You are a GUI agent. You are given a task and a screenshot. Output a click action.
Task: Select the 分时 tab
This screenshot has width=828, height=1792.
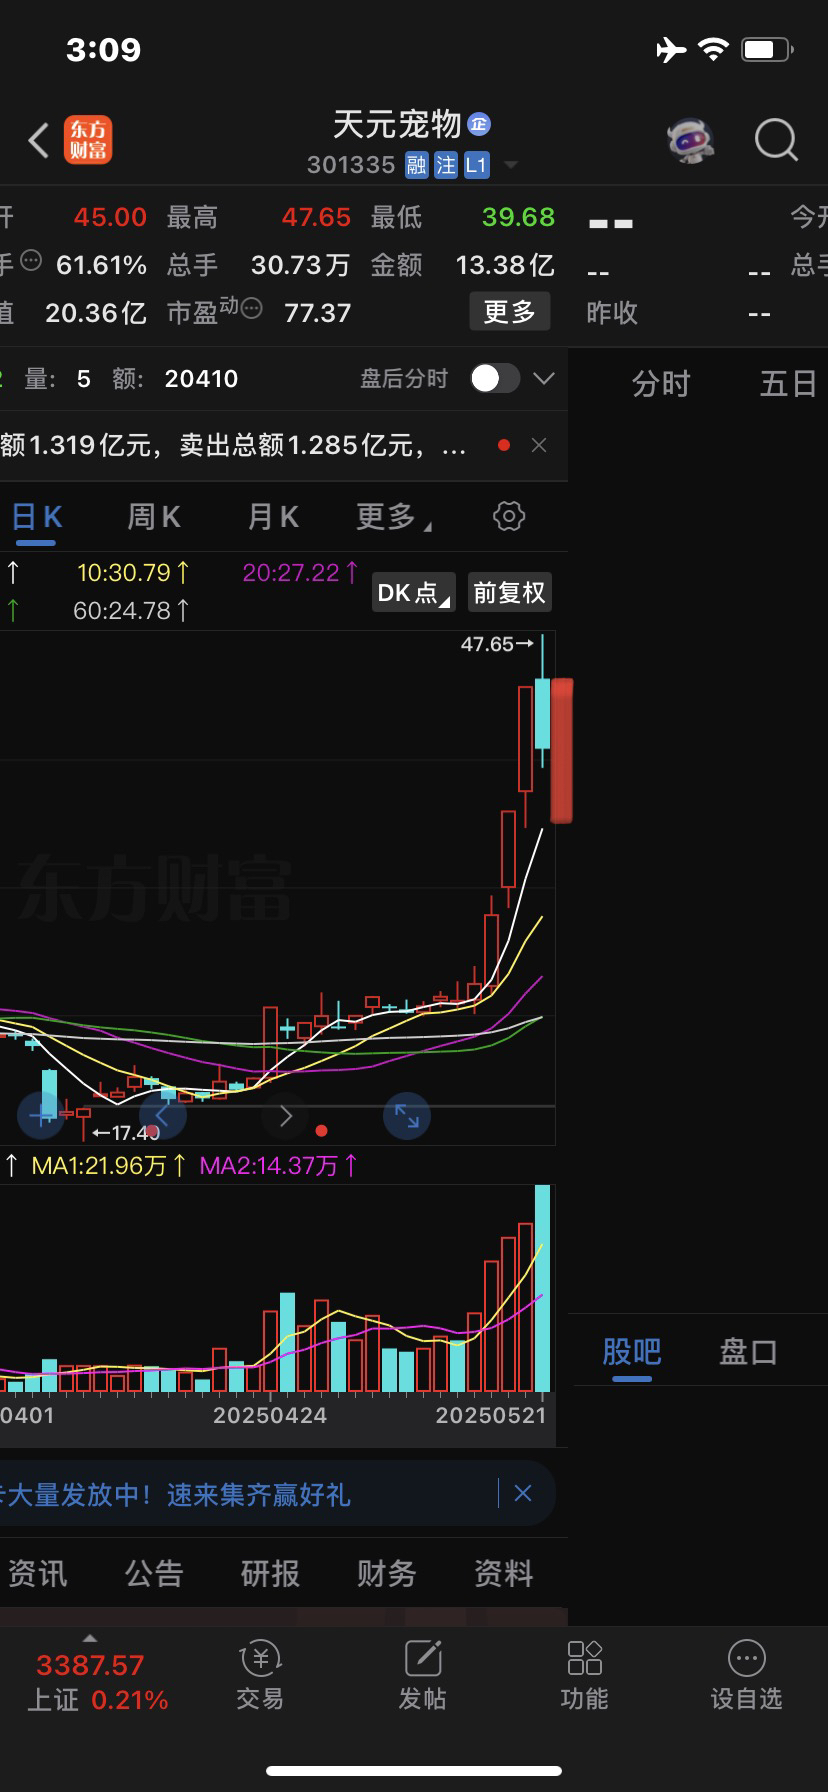tap(661, 383)
